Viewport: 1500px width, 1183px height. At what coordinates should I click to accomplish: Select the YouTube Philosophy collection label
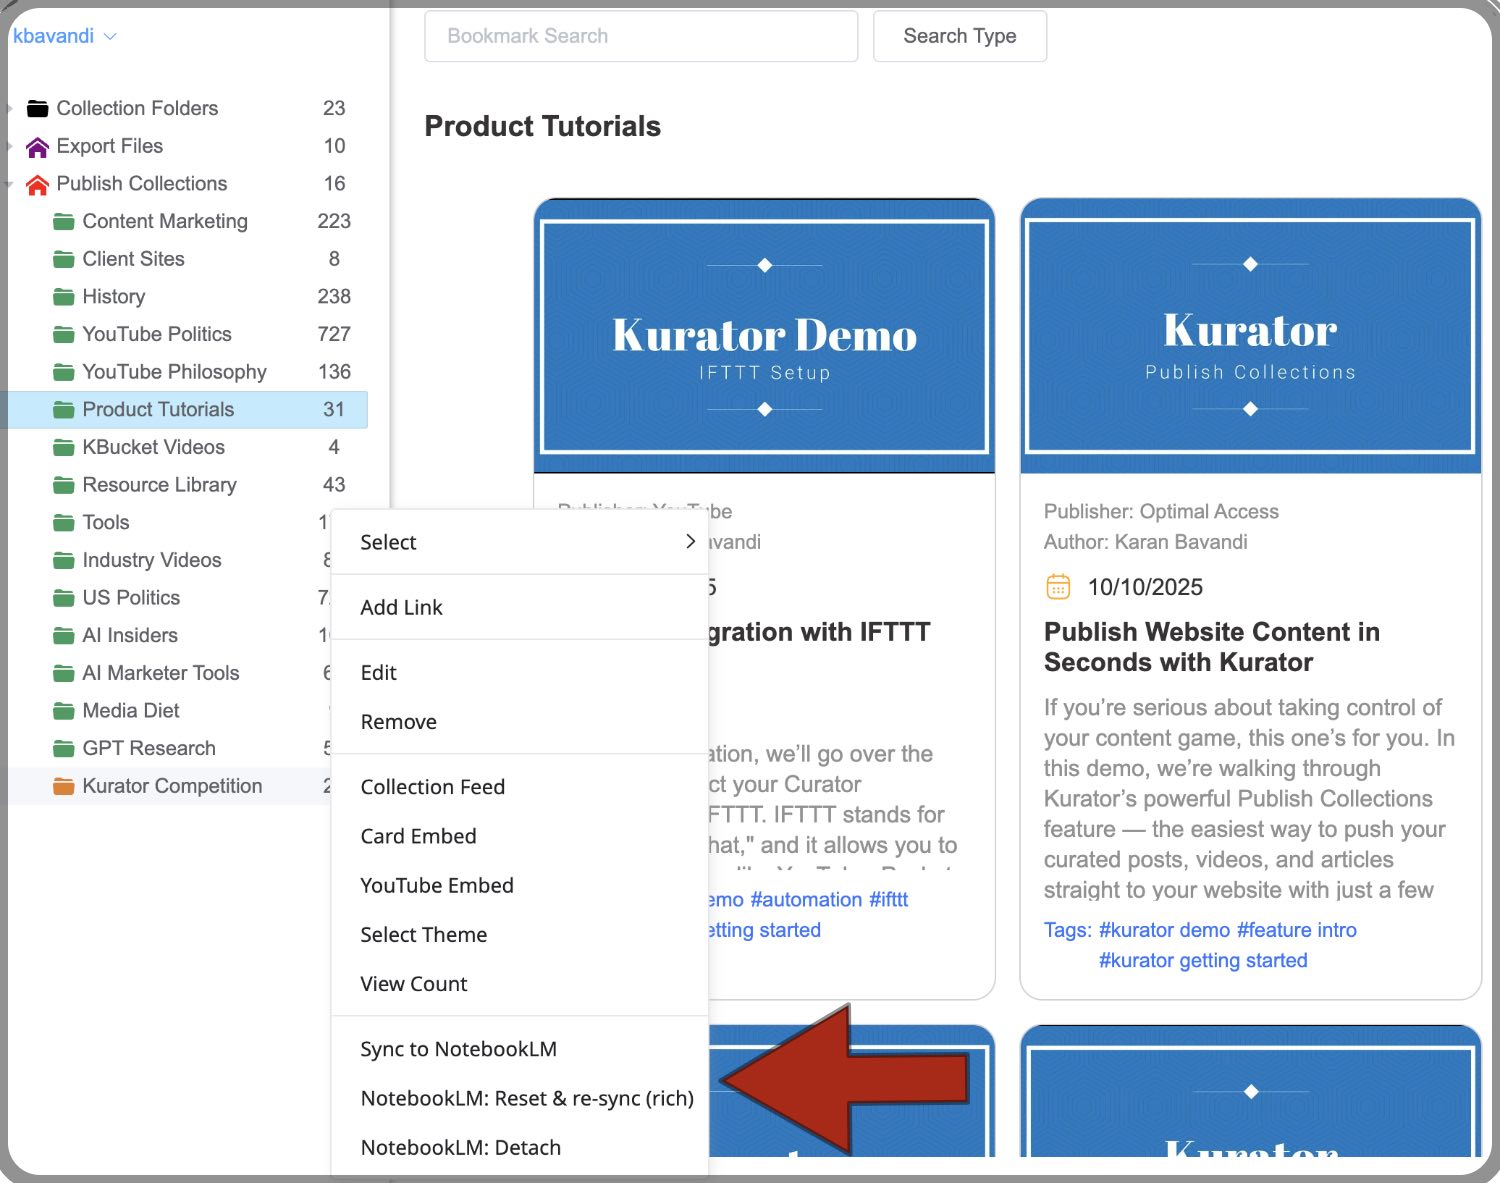175,372
